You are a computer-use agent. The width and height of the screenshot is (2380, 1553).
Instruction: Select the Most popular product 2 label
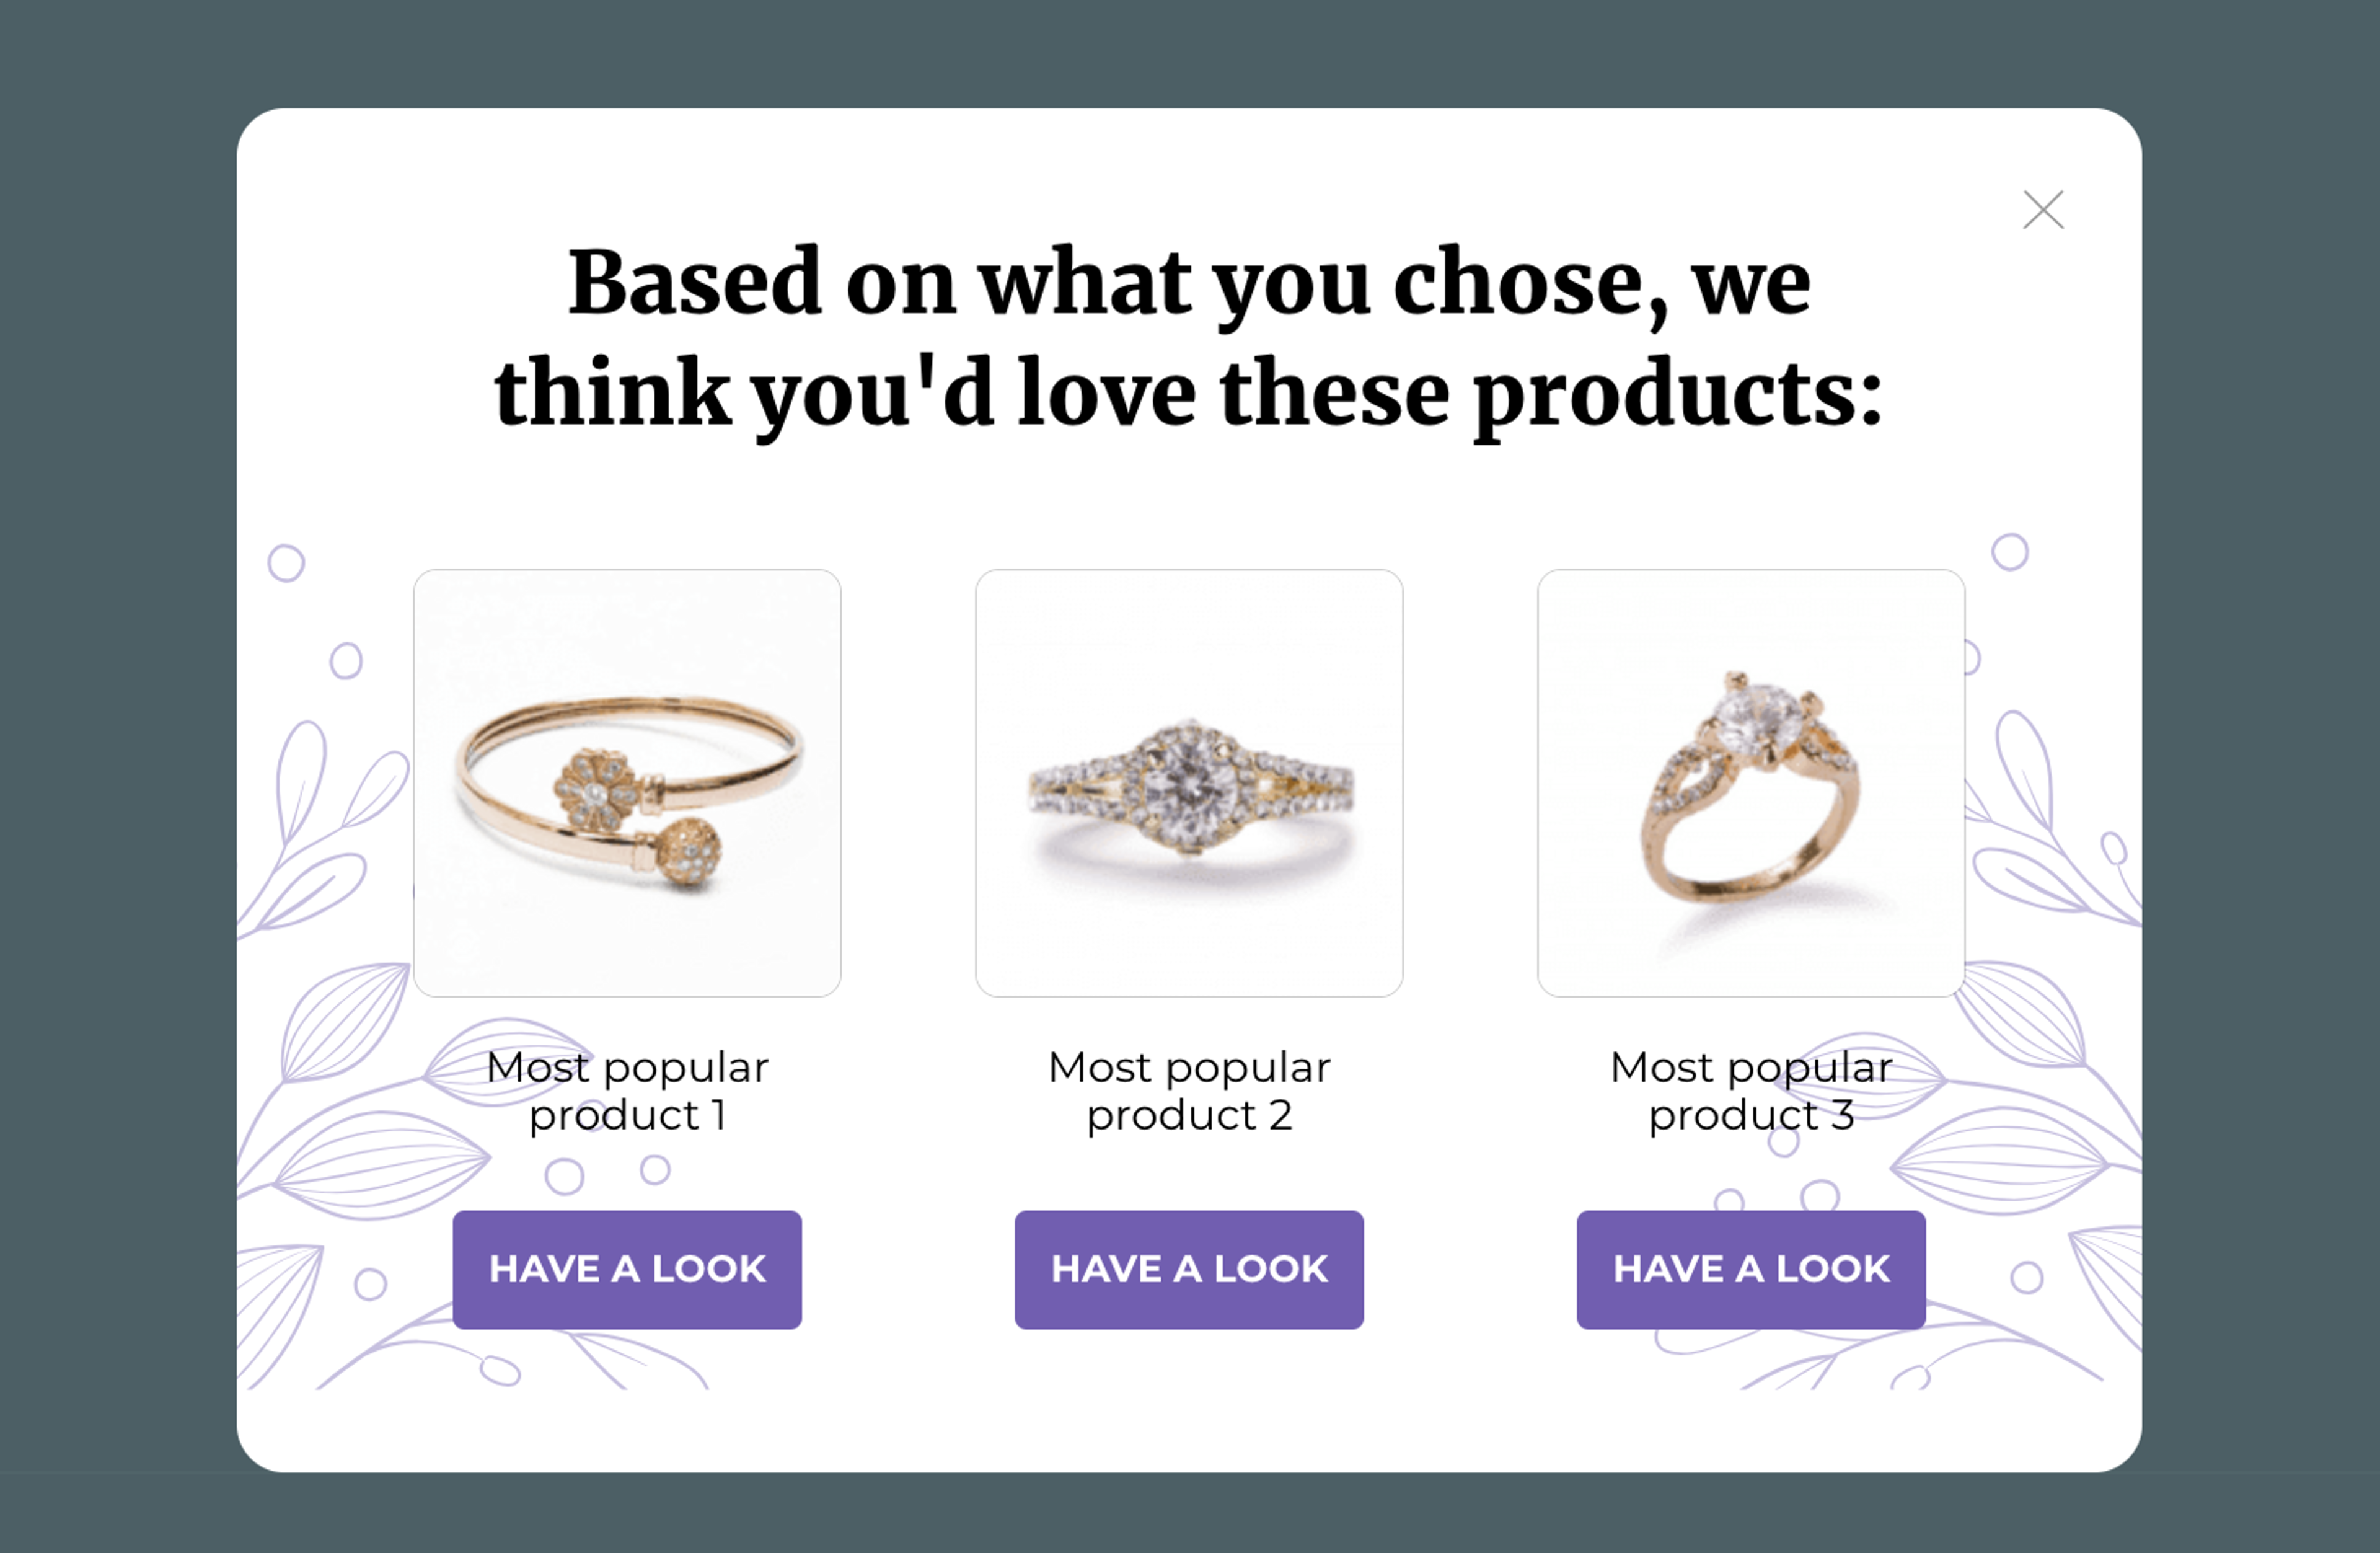pyautogui.click(x=1189, y=1090)
